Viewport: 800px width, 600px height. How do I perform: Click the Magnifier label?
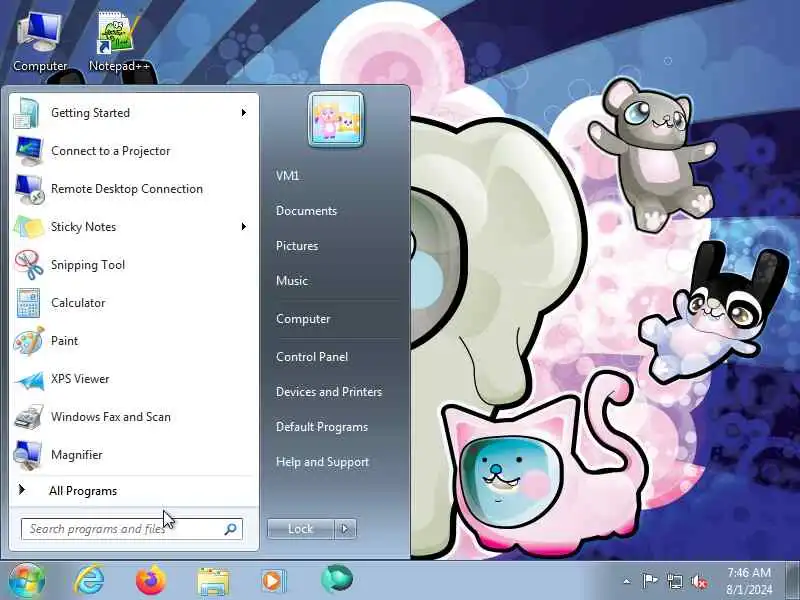pyautogui.click(x=77, y=455)
